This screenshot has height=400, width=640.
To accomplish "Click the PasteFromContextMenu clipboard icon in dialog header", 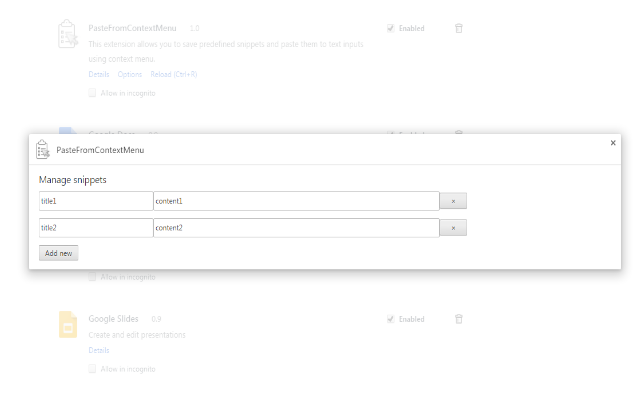I will tap(42, 149).
